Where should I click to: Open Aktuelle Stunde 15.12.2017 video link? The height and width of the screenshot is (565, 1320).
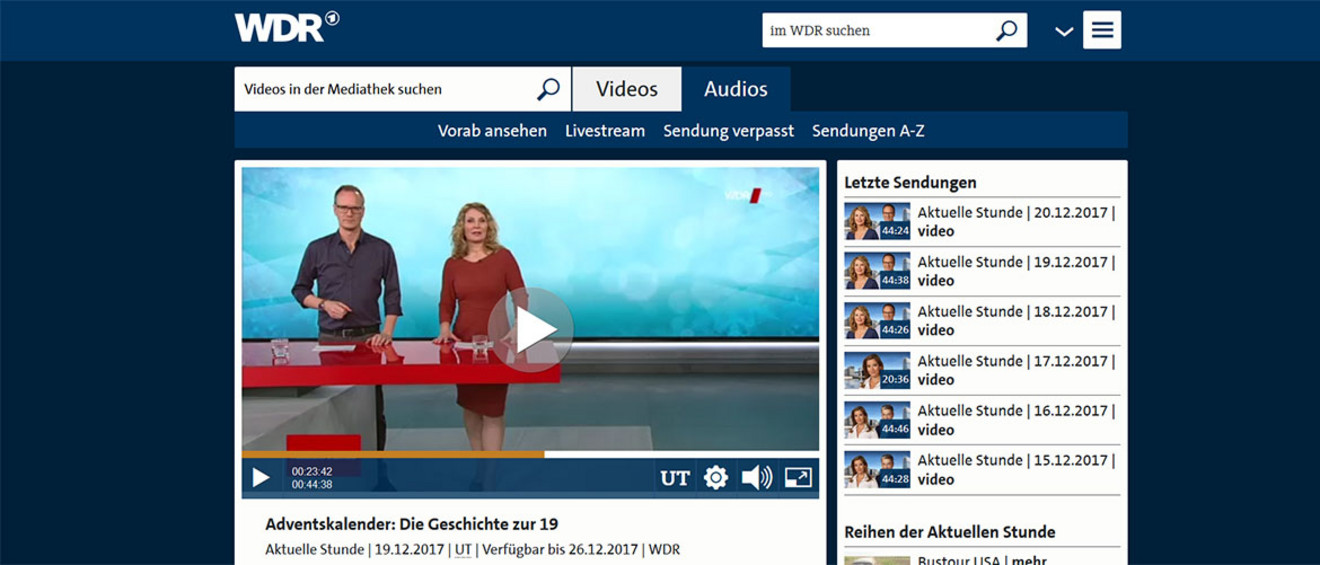(x=1016, y=469)
